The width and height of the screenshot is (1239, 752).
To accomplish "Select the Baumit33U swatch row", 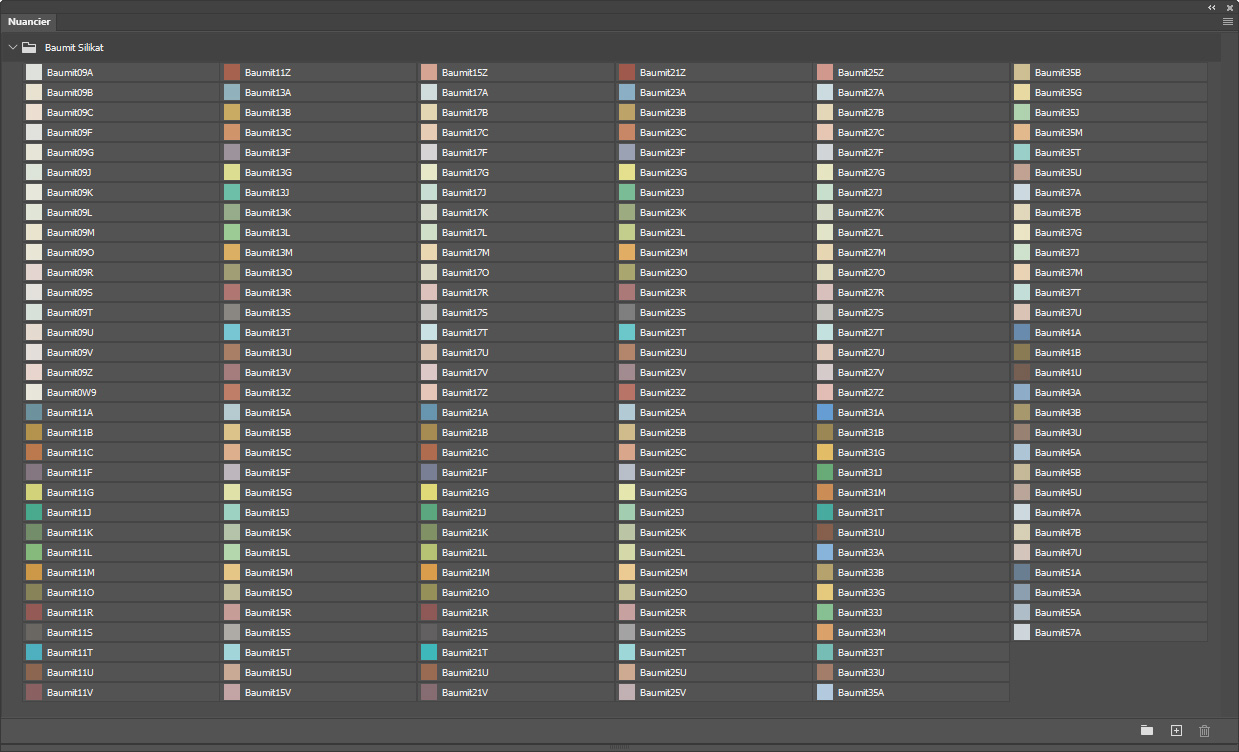I will coord(912,672).
